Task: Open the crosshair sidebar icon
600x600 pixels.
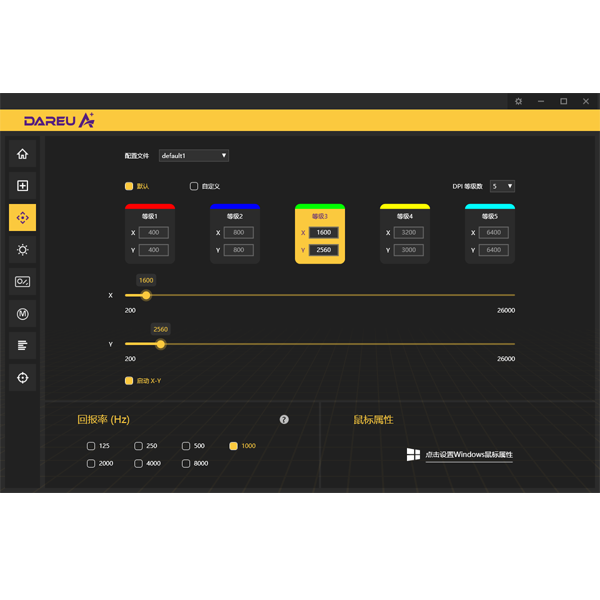Action: coord(22,378)
